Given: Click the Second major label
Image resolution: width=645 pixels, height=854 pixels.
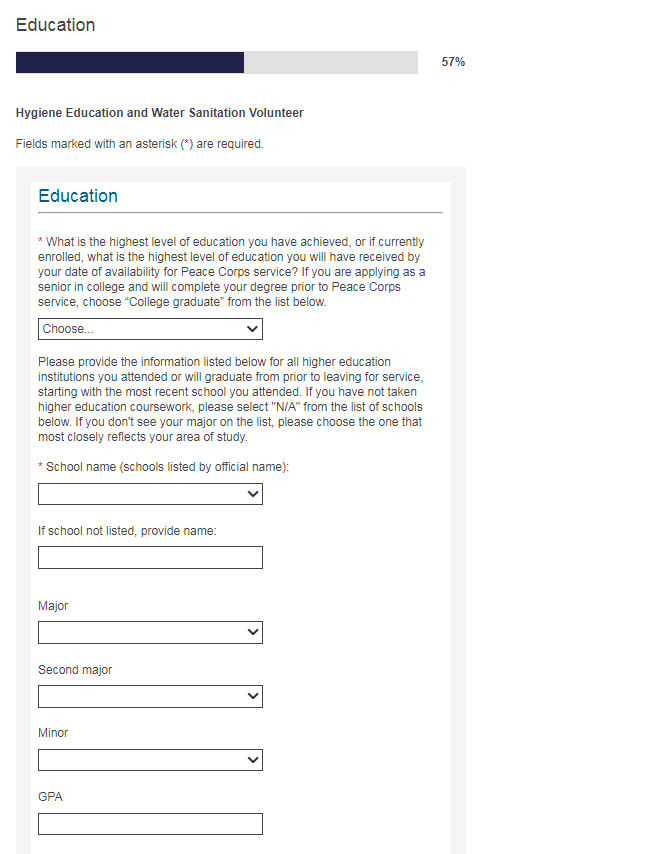Looking at the screenshot, I should [75, 670].
